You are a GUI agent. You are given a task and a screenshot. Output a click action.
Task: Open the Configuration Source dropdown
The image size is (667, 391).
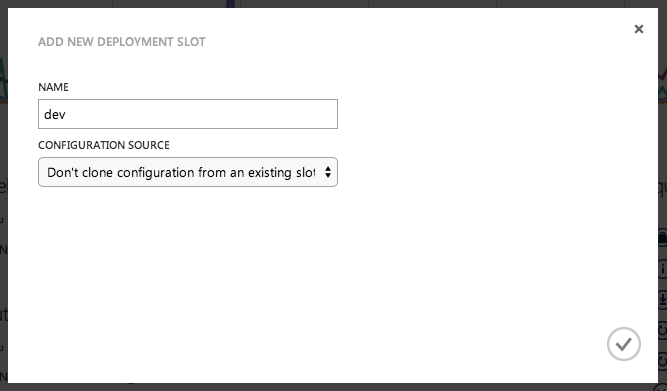[x=188, y=172]
